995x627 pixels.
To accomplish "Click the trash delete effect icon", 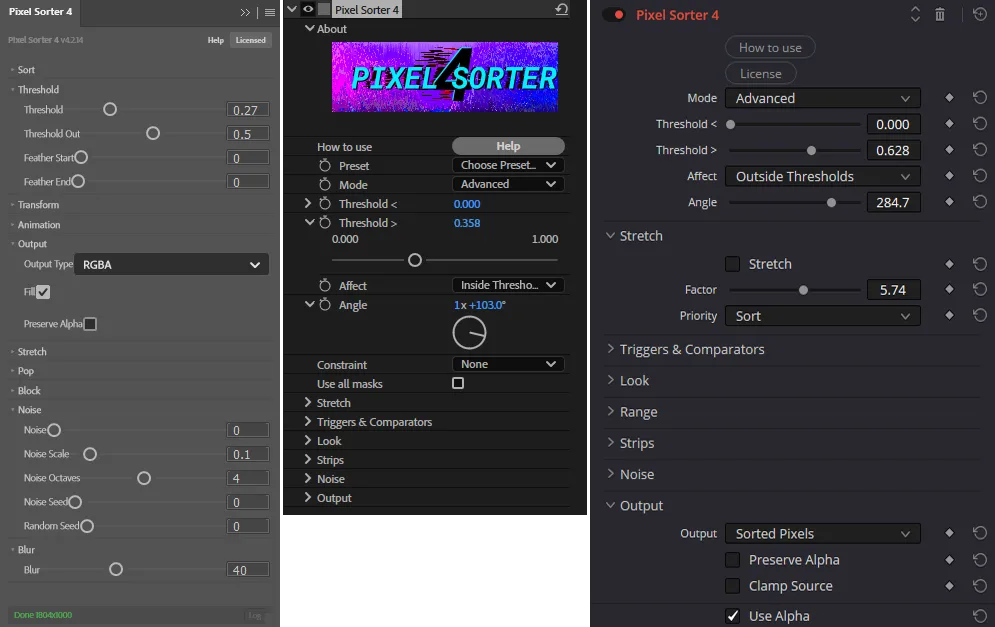I will 940,14.
